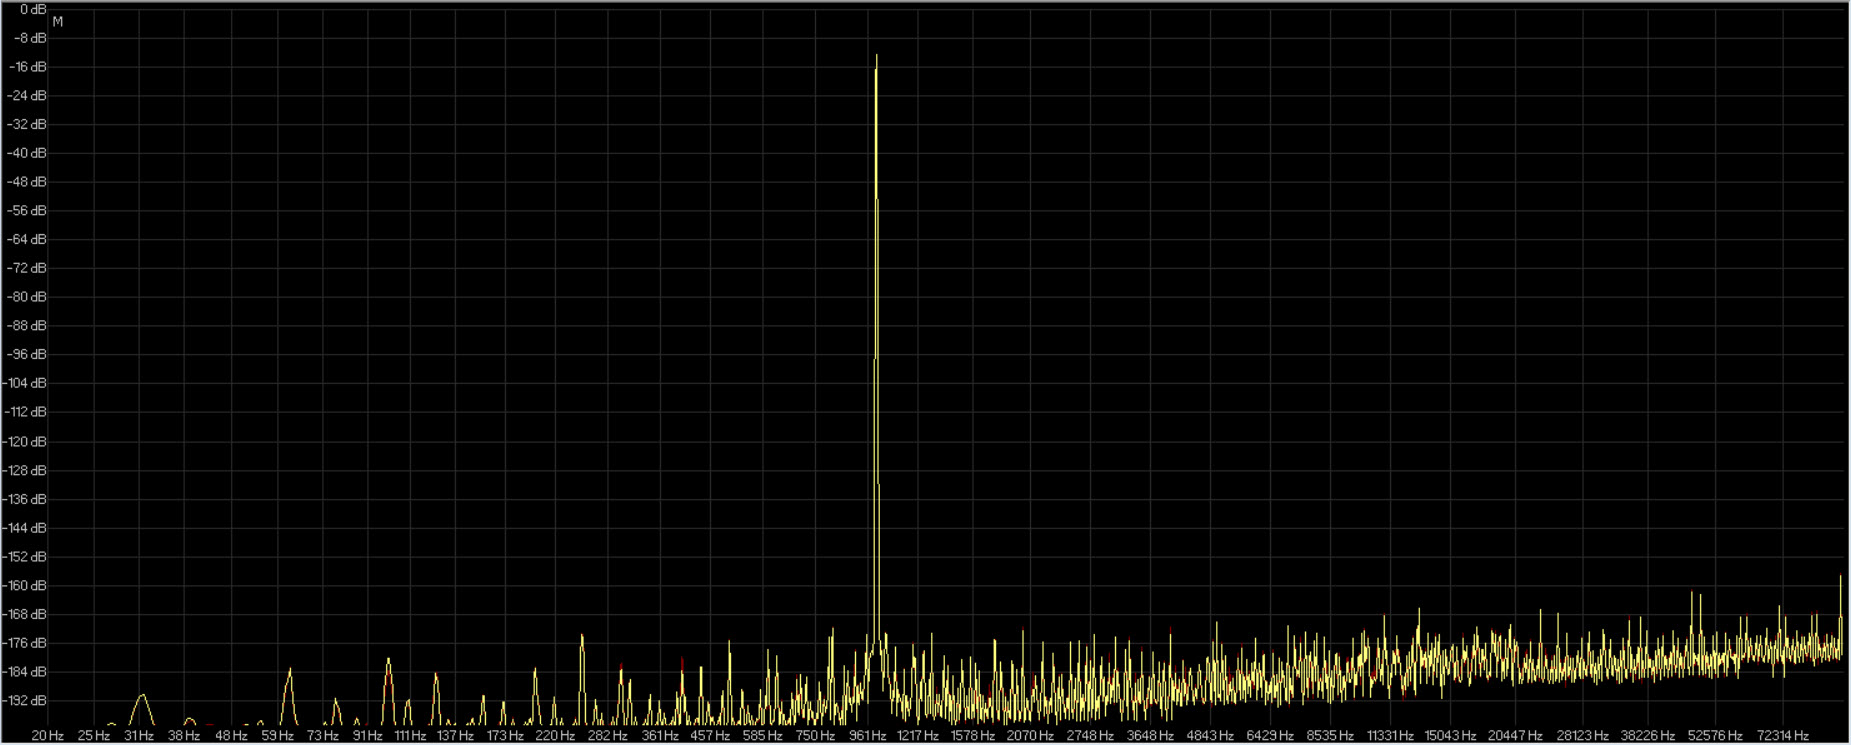Select the 25 Hz frequency label
The width and height of the screenshot is (1851, 745).
pos(93,735)
